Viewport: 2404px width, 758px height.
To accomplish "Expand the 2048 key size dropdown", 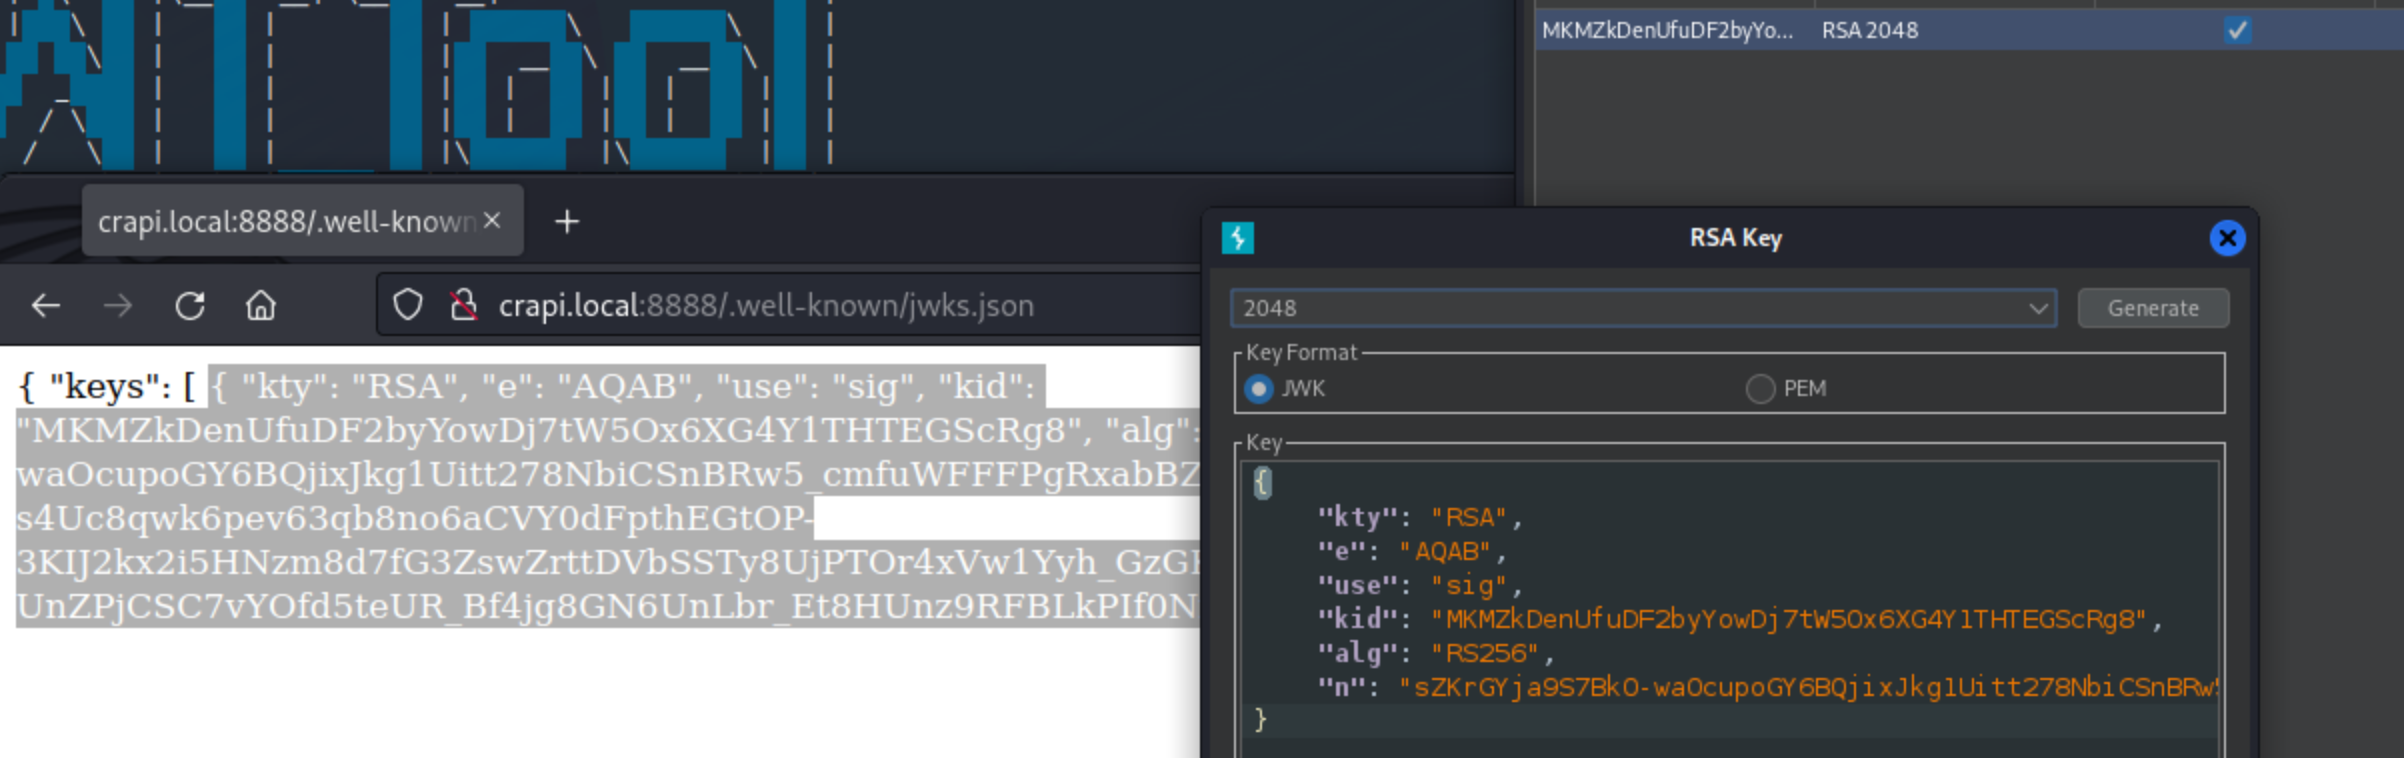I will pos(2038,308).
